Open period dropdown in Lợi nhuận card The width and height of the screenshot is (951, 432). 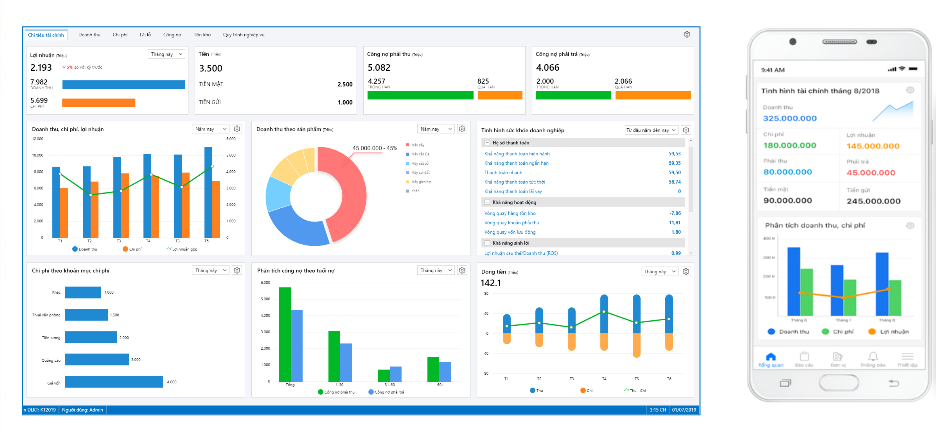pyautogui.click(x=165, y=53)
